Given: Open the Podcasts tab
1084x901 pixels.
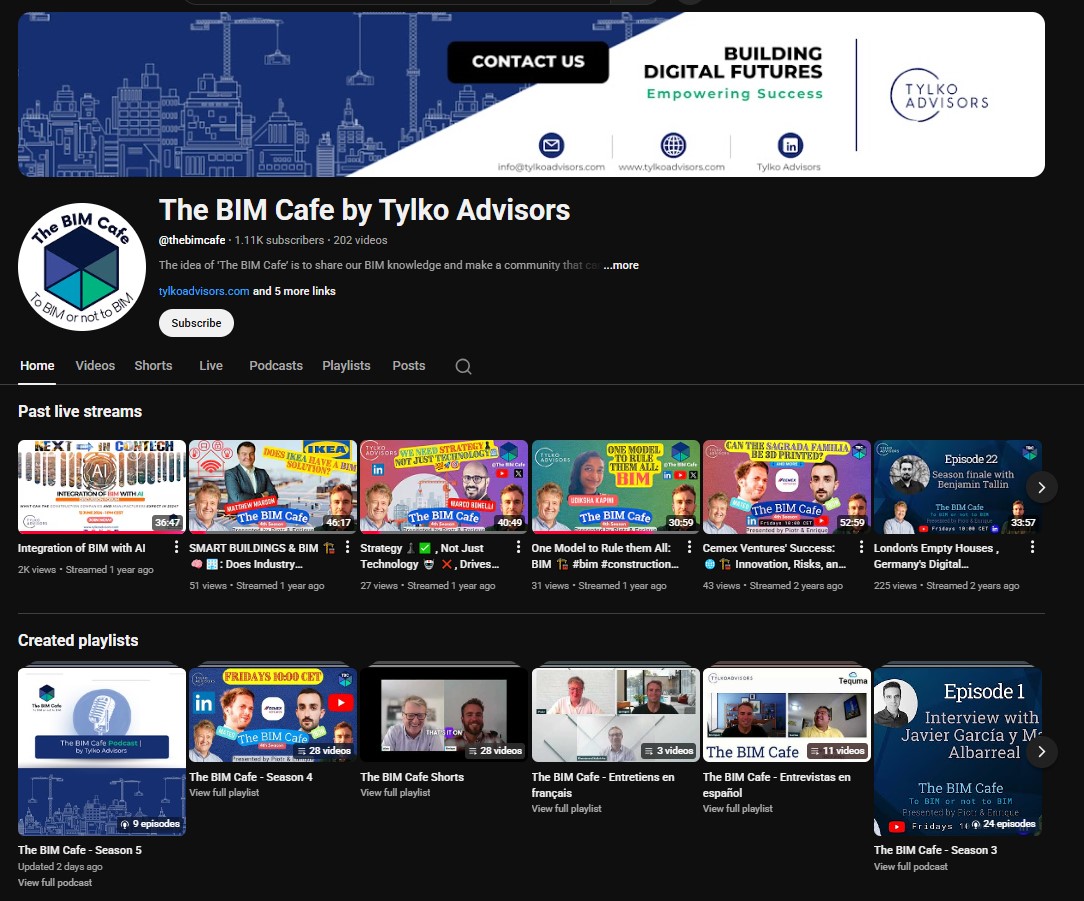Looking at the screenshot, I should click(x=276, y=366).
